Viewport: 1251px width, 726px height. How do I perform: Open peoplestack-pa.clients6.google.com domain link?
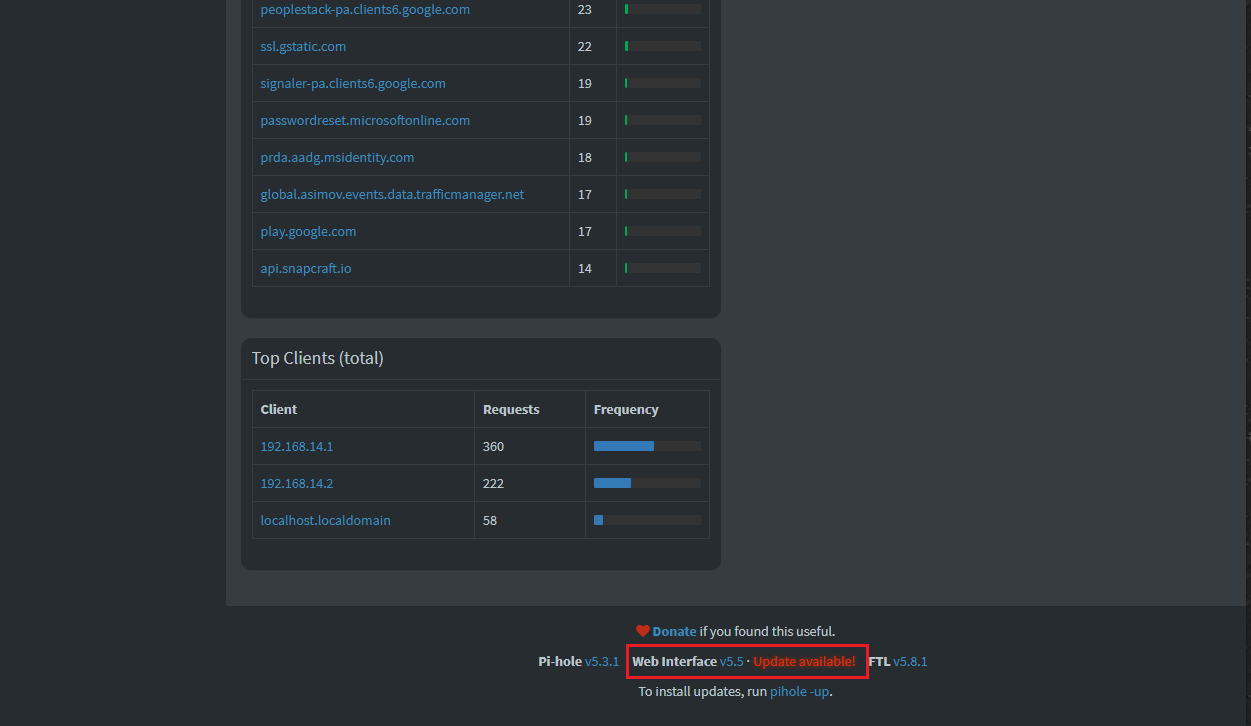point(365,9)
